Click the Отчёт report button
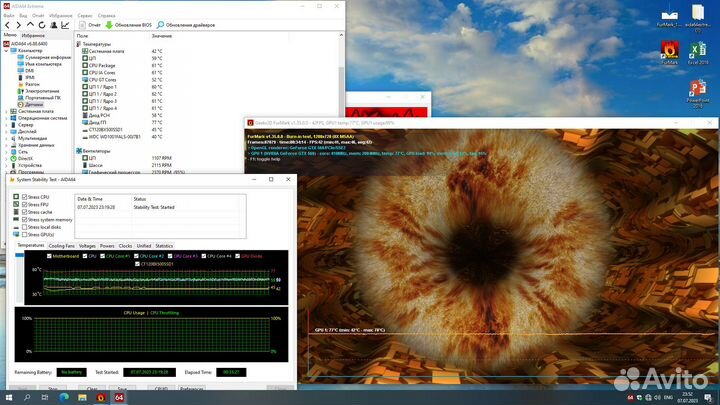 (x=90, y=25)
